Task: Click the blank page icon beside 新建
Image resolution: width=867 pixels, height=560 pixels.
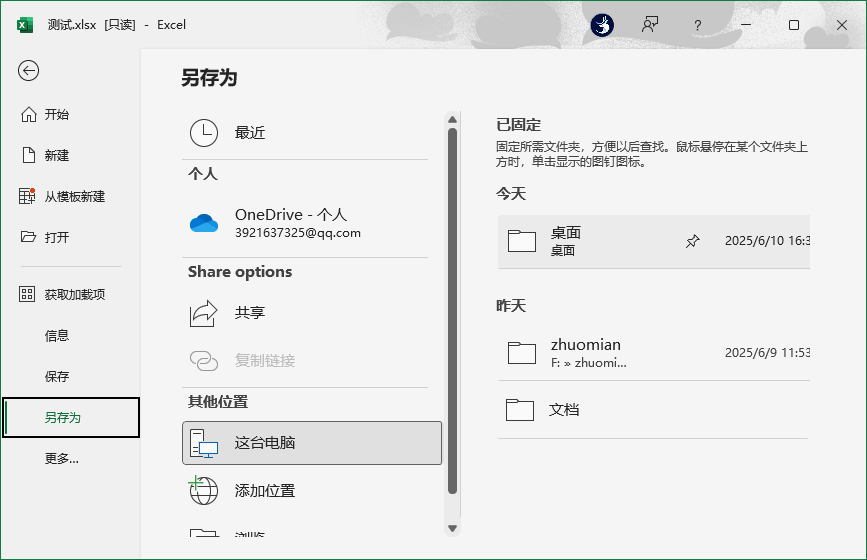Action: tap(28, 155)
